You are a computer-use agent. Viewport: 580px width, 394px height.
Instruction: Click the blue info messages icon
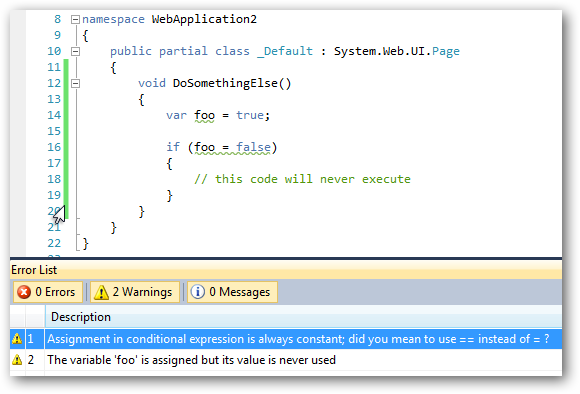(198, 292)
